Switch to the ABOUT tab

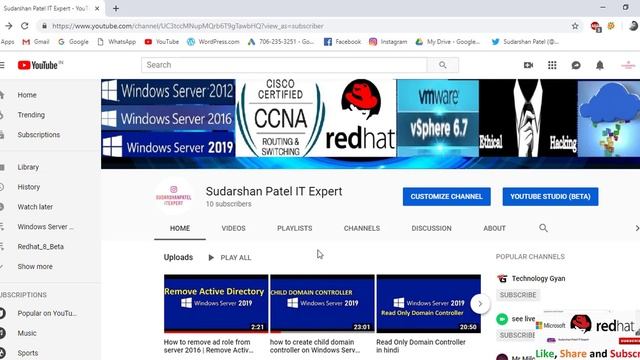pos(494,228)
